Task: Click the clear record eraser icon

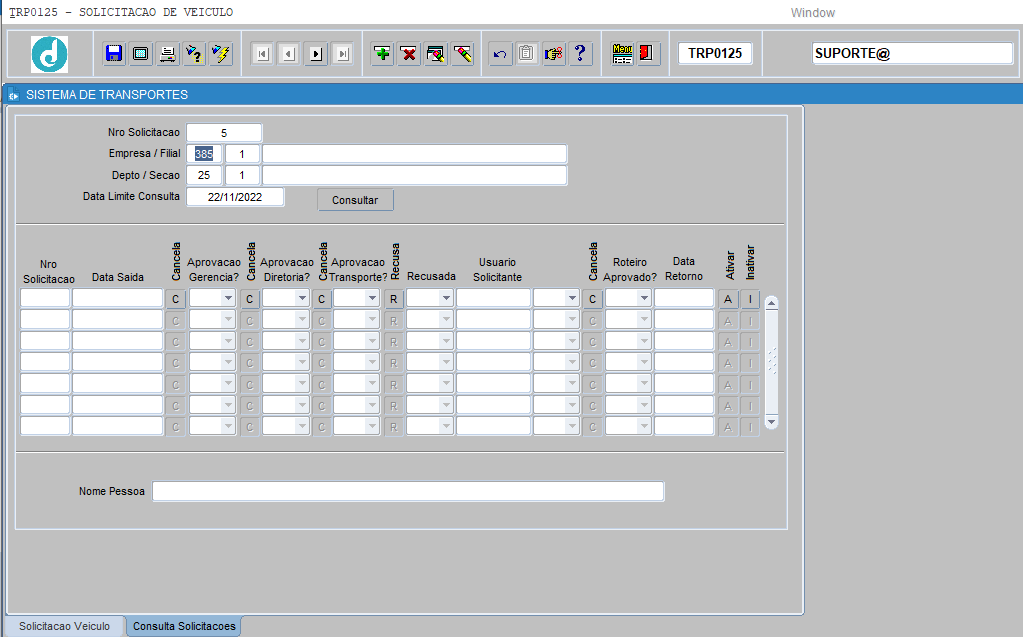Action: point(463,54)
